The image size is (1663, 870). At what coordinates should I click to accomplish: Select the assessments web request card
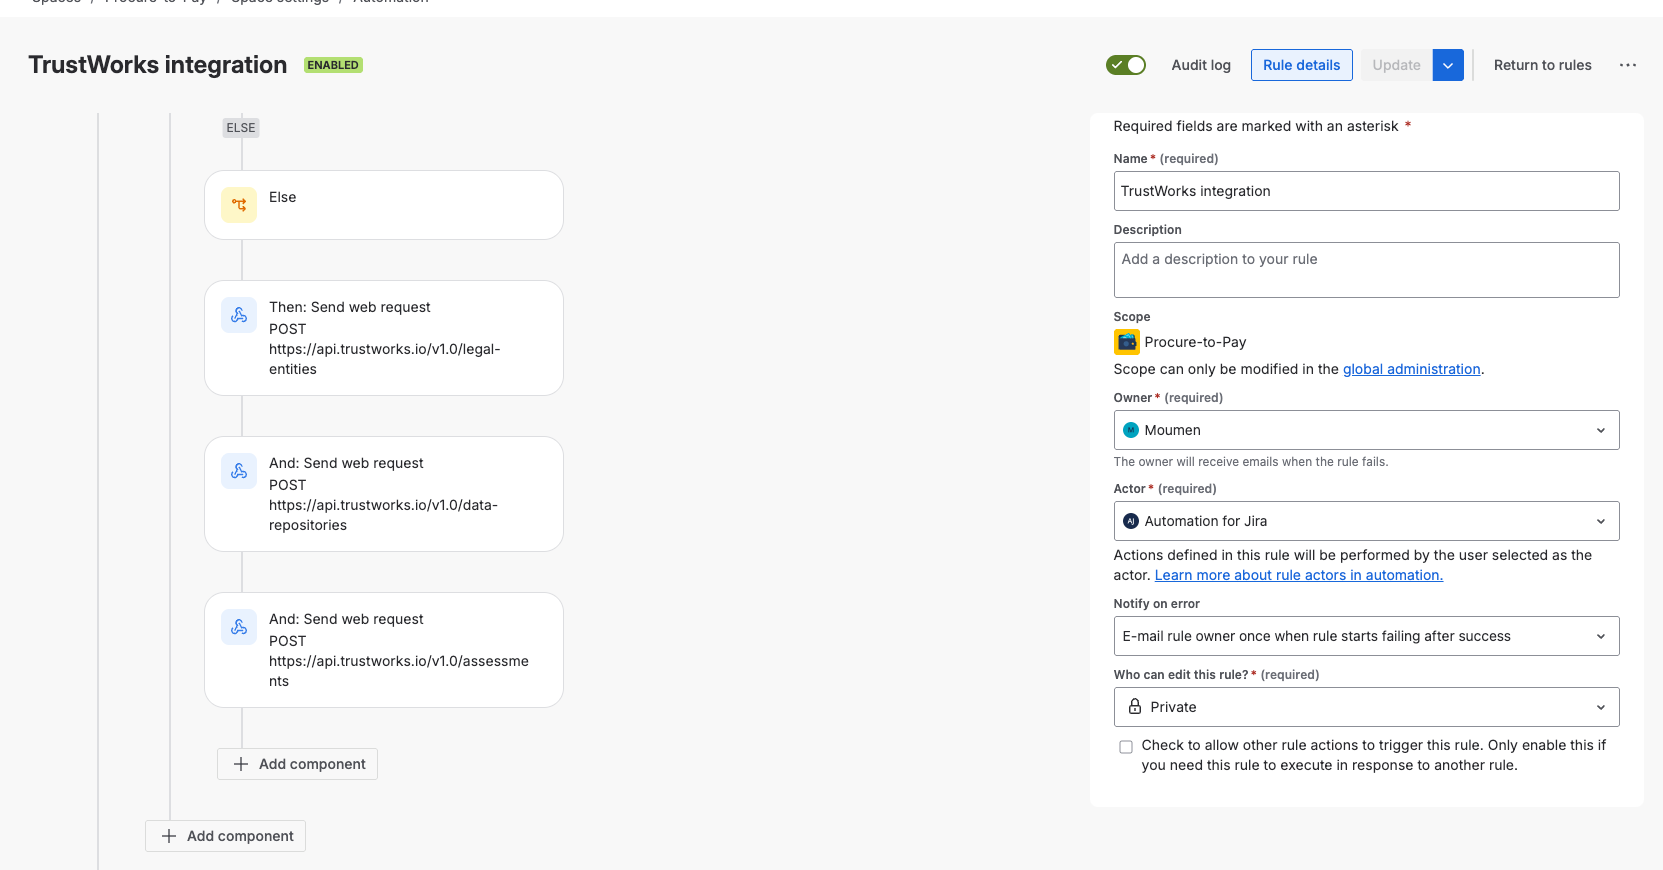tap(384, 650)
